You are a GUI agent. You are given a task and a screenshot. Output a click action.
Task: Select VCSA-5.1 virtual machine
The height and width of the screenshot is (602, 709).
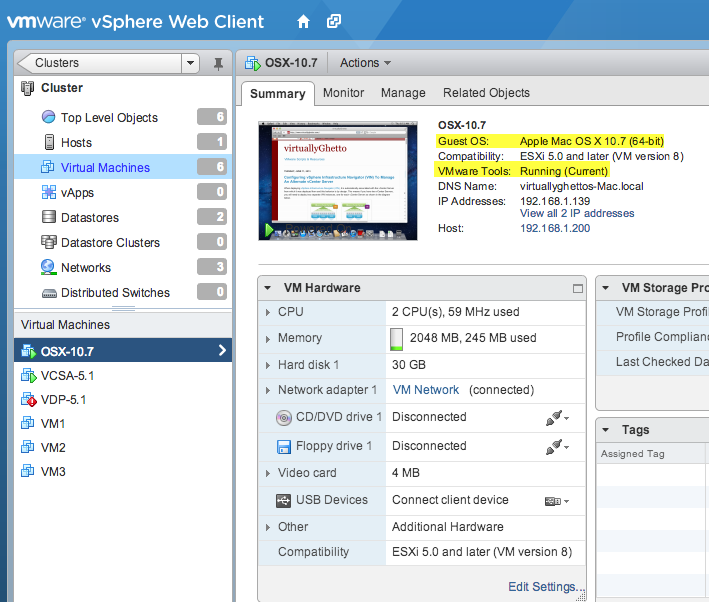pos(123,375)
